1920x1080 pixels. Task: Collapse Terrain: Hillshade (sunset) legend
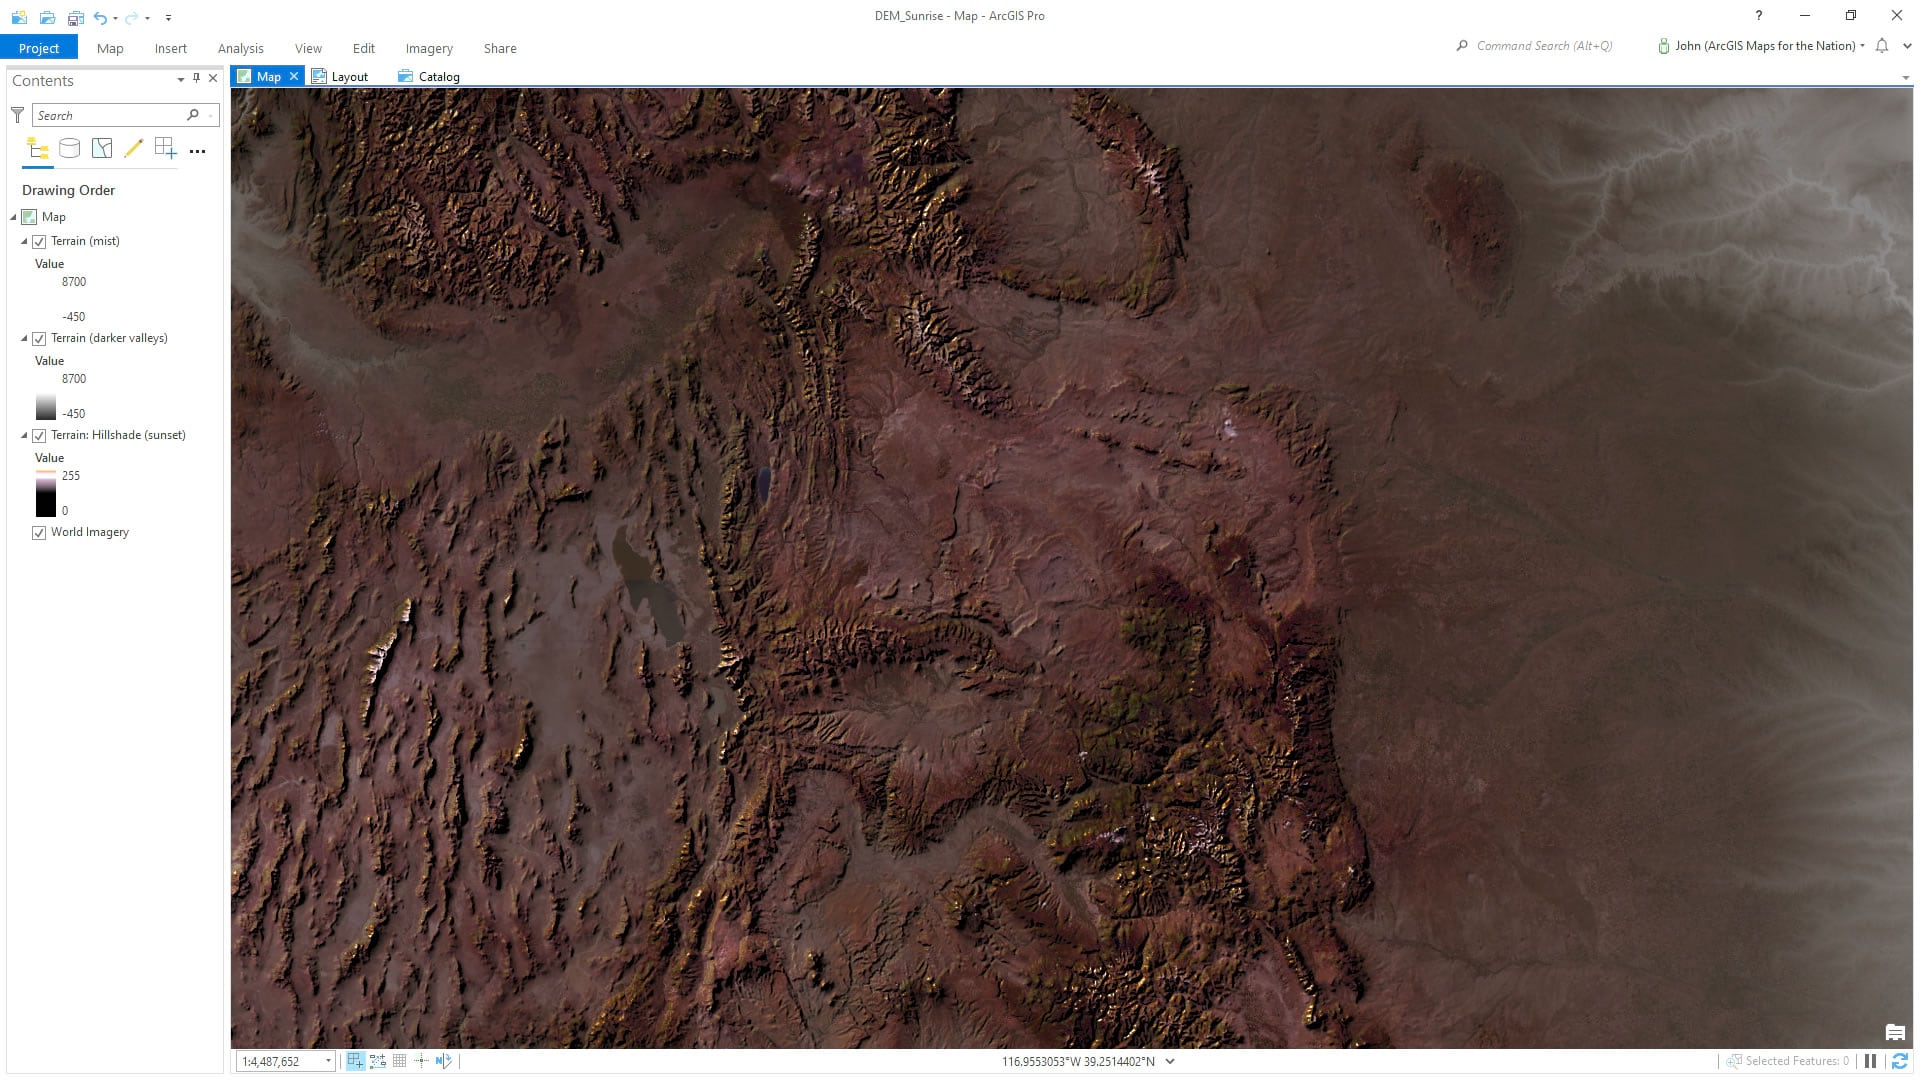point(24,435)
